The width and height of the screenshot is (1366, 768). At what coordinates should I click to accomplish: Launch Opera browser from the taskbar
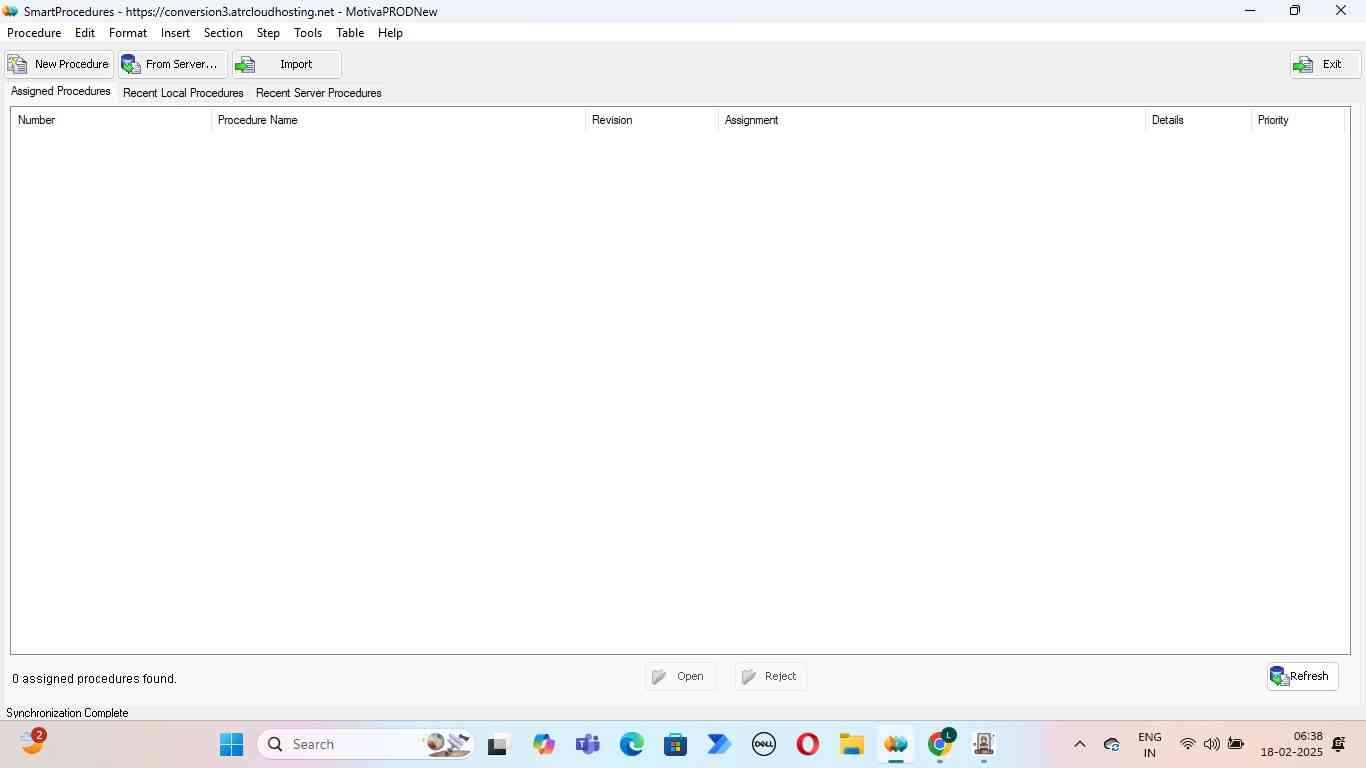tap(808, 745)
